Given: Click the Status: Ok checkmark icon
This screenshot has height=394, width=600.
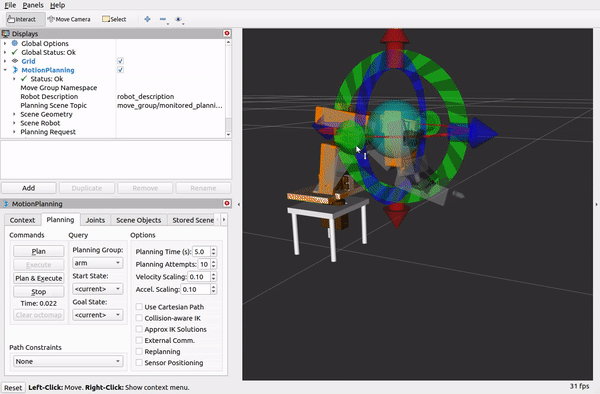Looking at the screenshot, I should pos(24,78).
